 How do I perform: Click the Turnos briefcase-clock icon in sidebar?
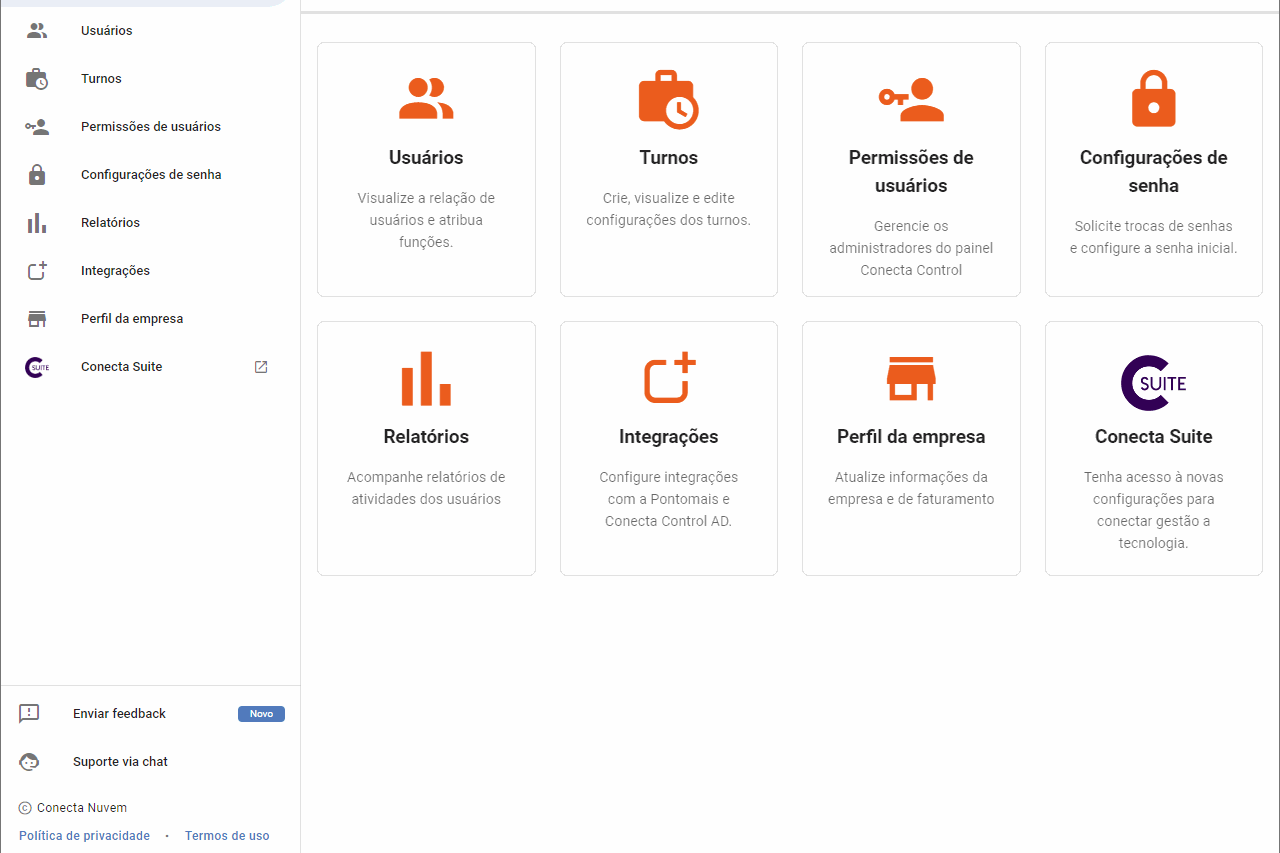coord(37,79)
